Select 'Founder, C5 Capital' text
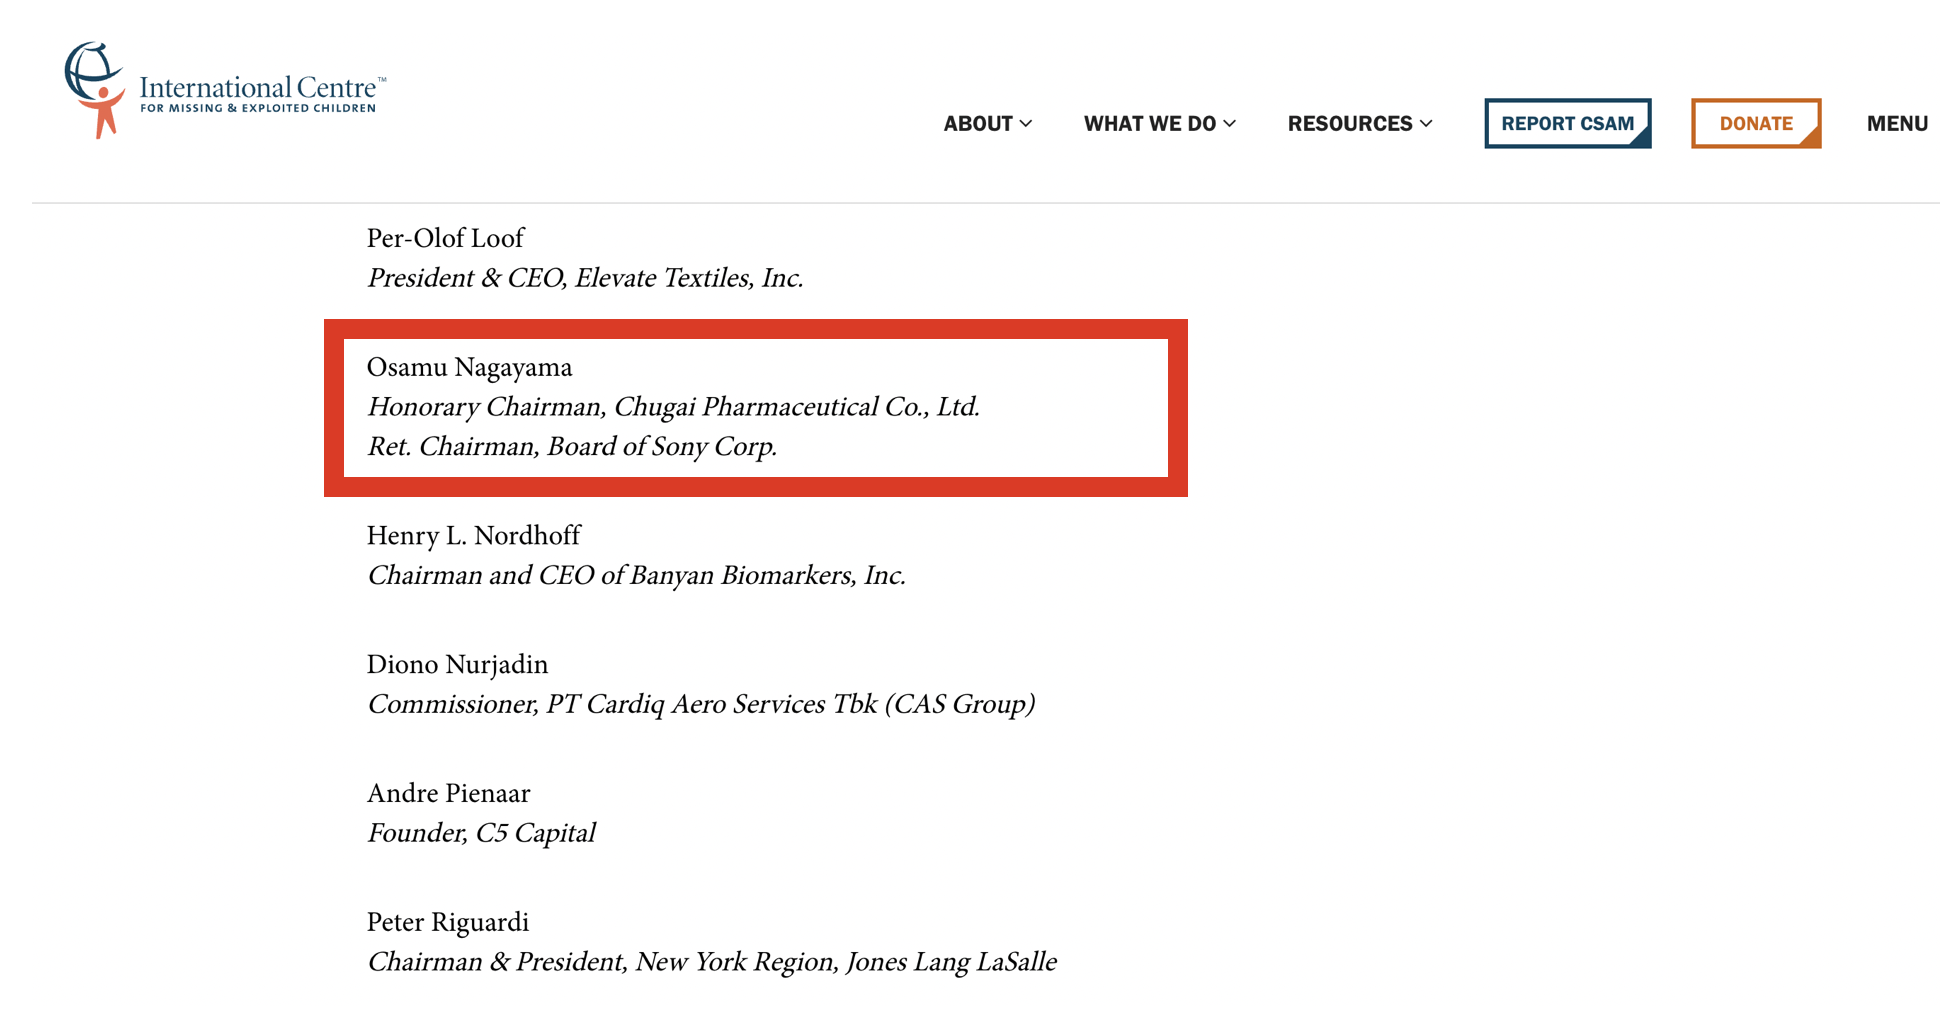This screenshot has width=1940, height=1032. click(x=481, y=833)
